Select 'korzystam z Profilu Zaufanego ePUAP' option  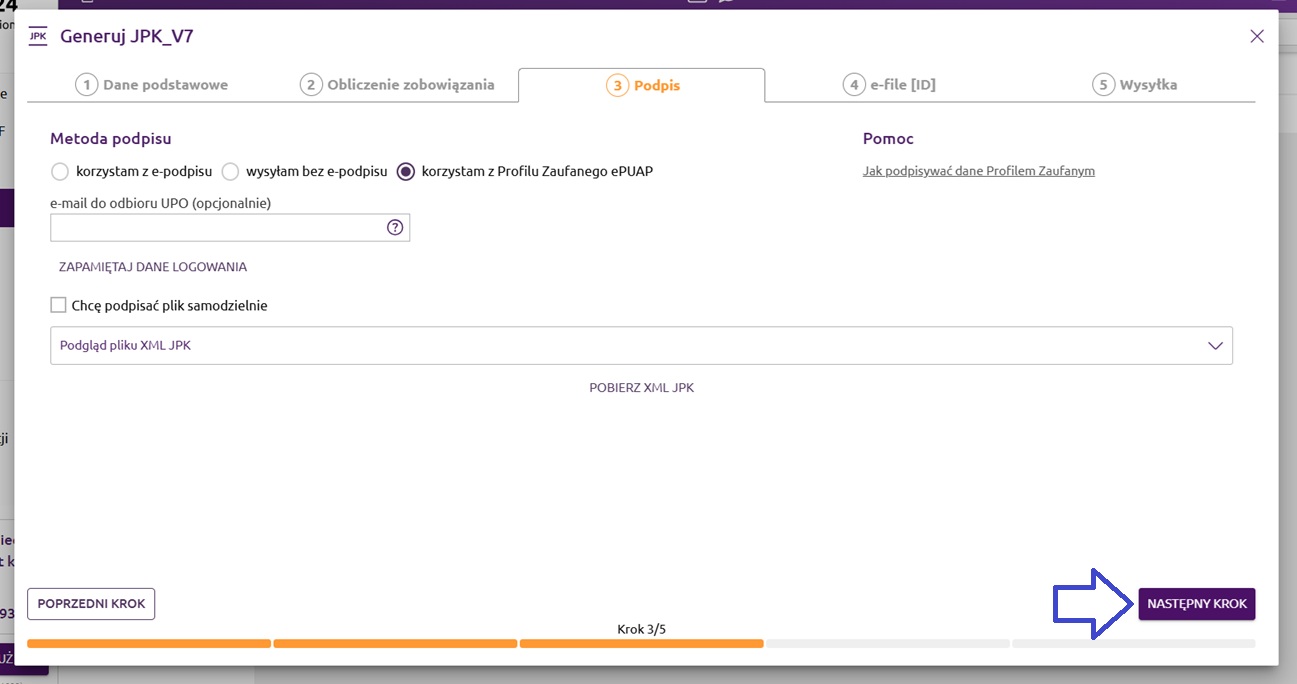(406, 172)
